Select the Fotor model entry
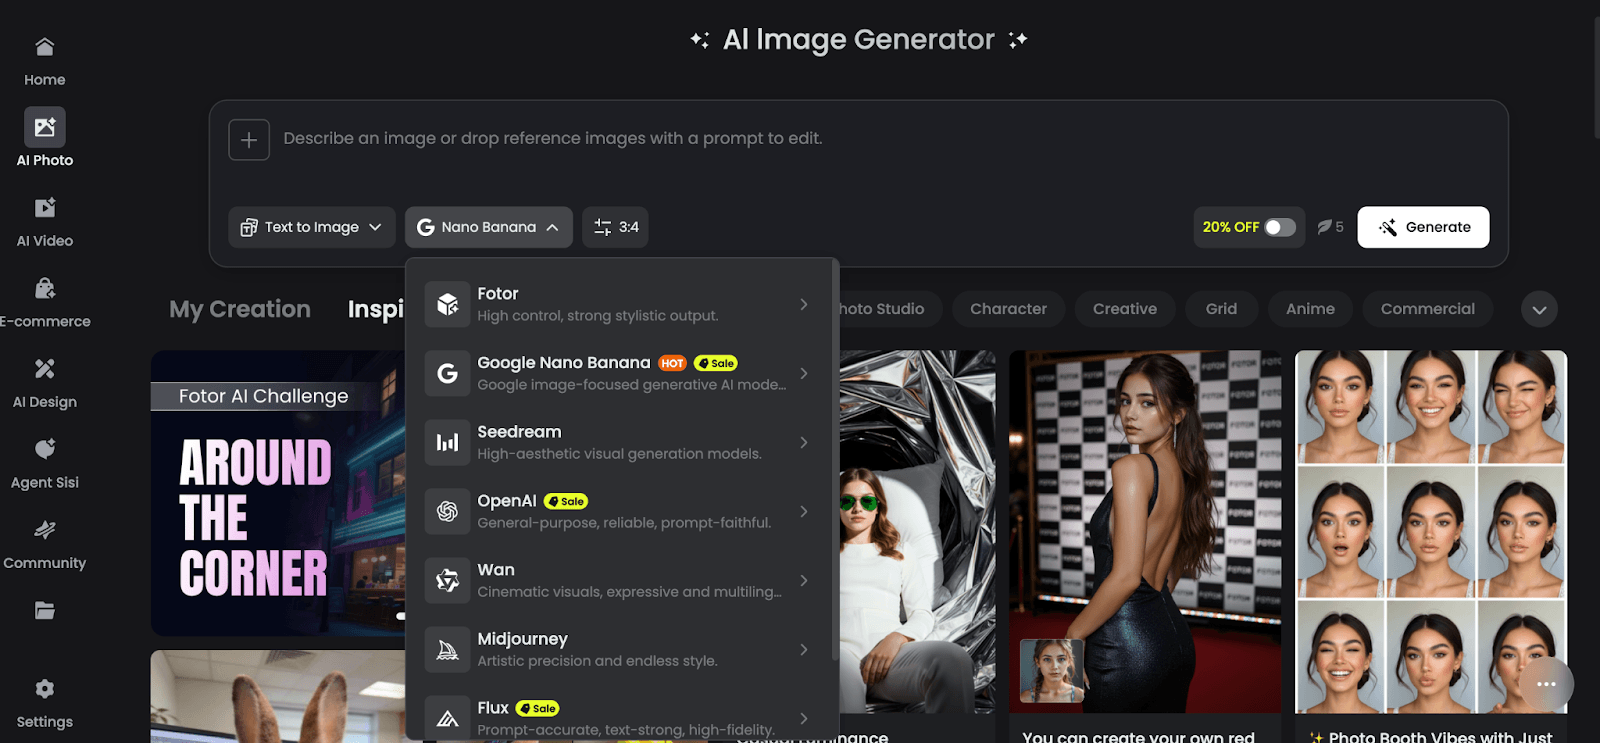This screenshot has height=743, width=1600. click(620, 304)
